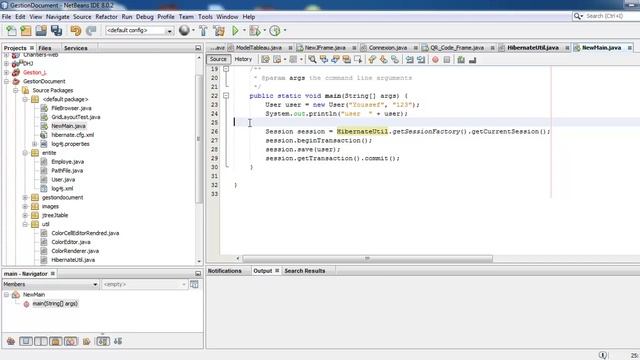Image resolution: width=640 pixels, height=360 pixels.
Task: Toggle Sort by Source in Navigator
Action: click(118, 341)
